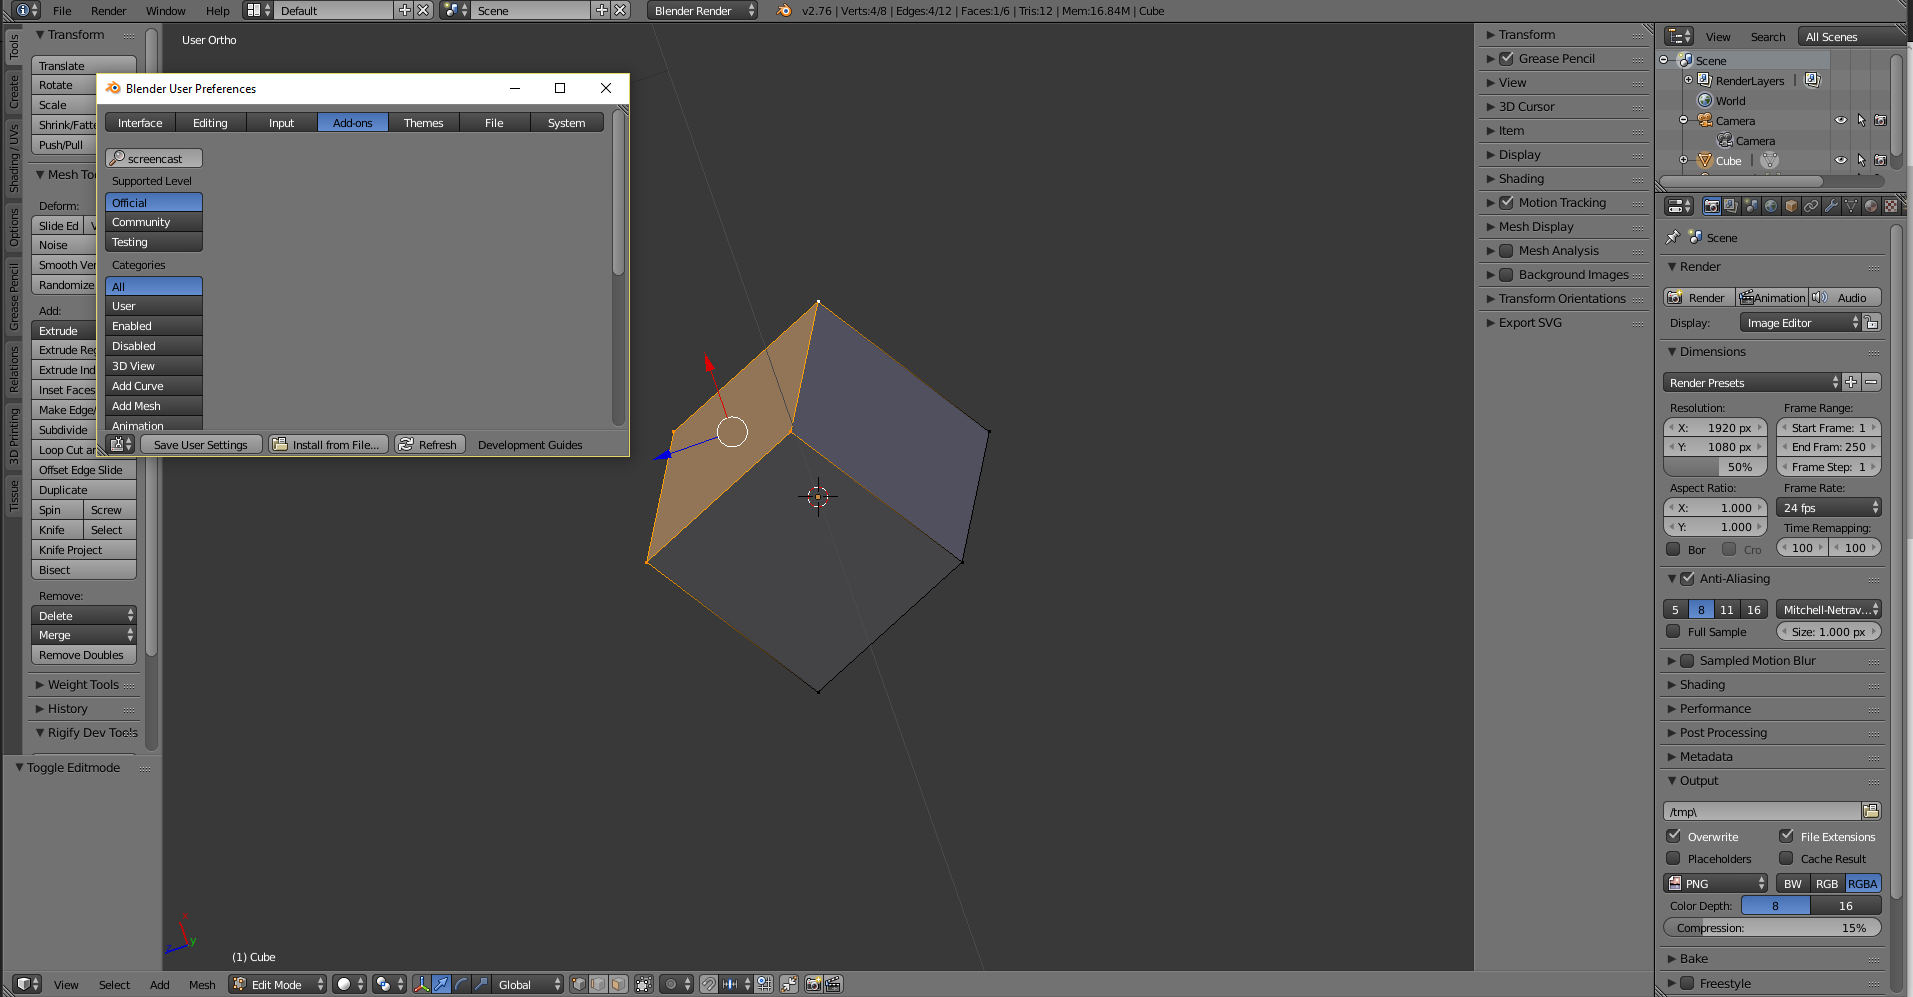Screen dimensions: 1913x997
Task: Click Save User Settings button
Action: (201, 444)
